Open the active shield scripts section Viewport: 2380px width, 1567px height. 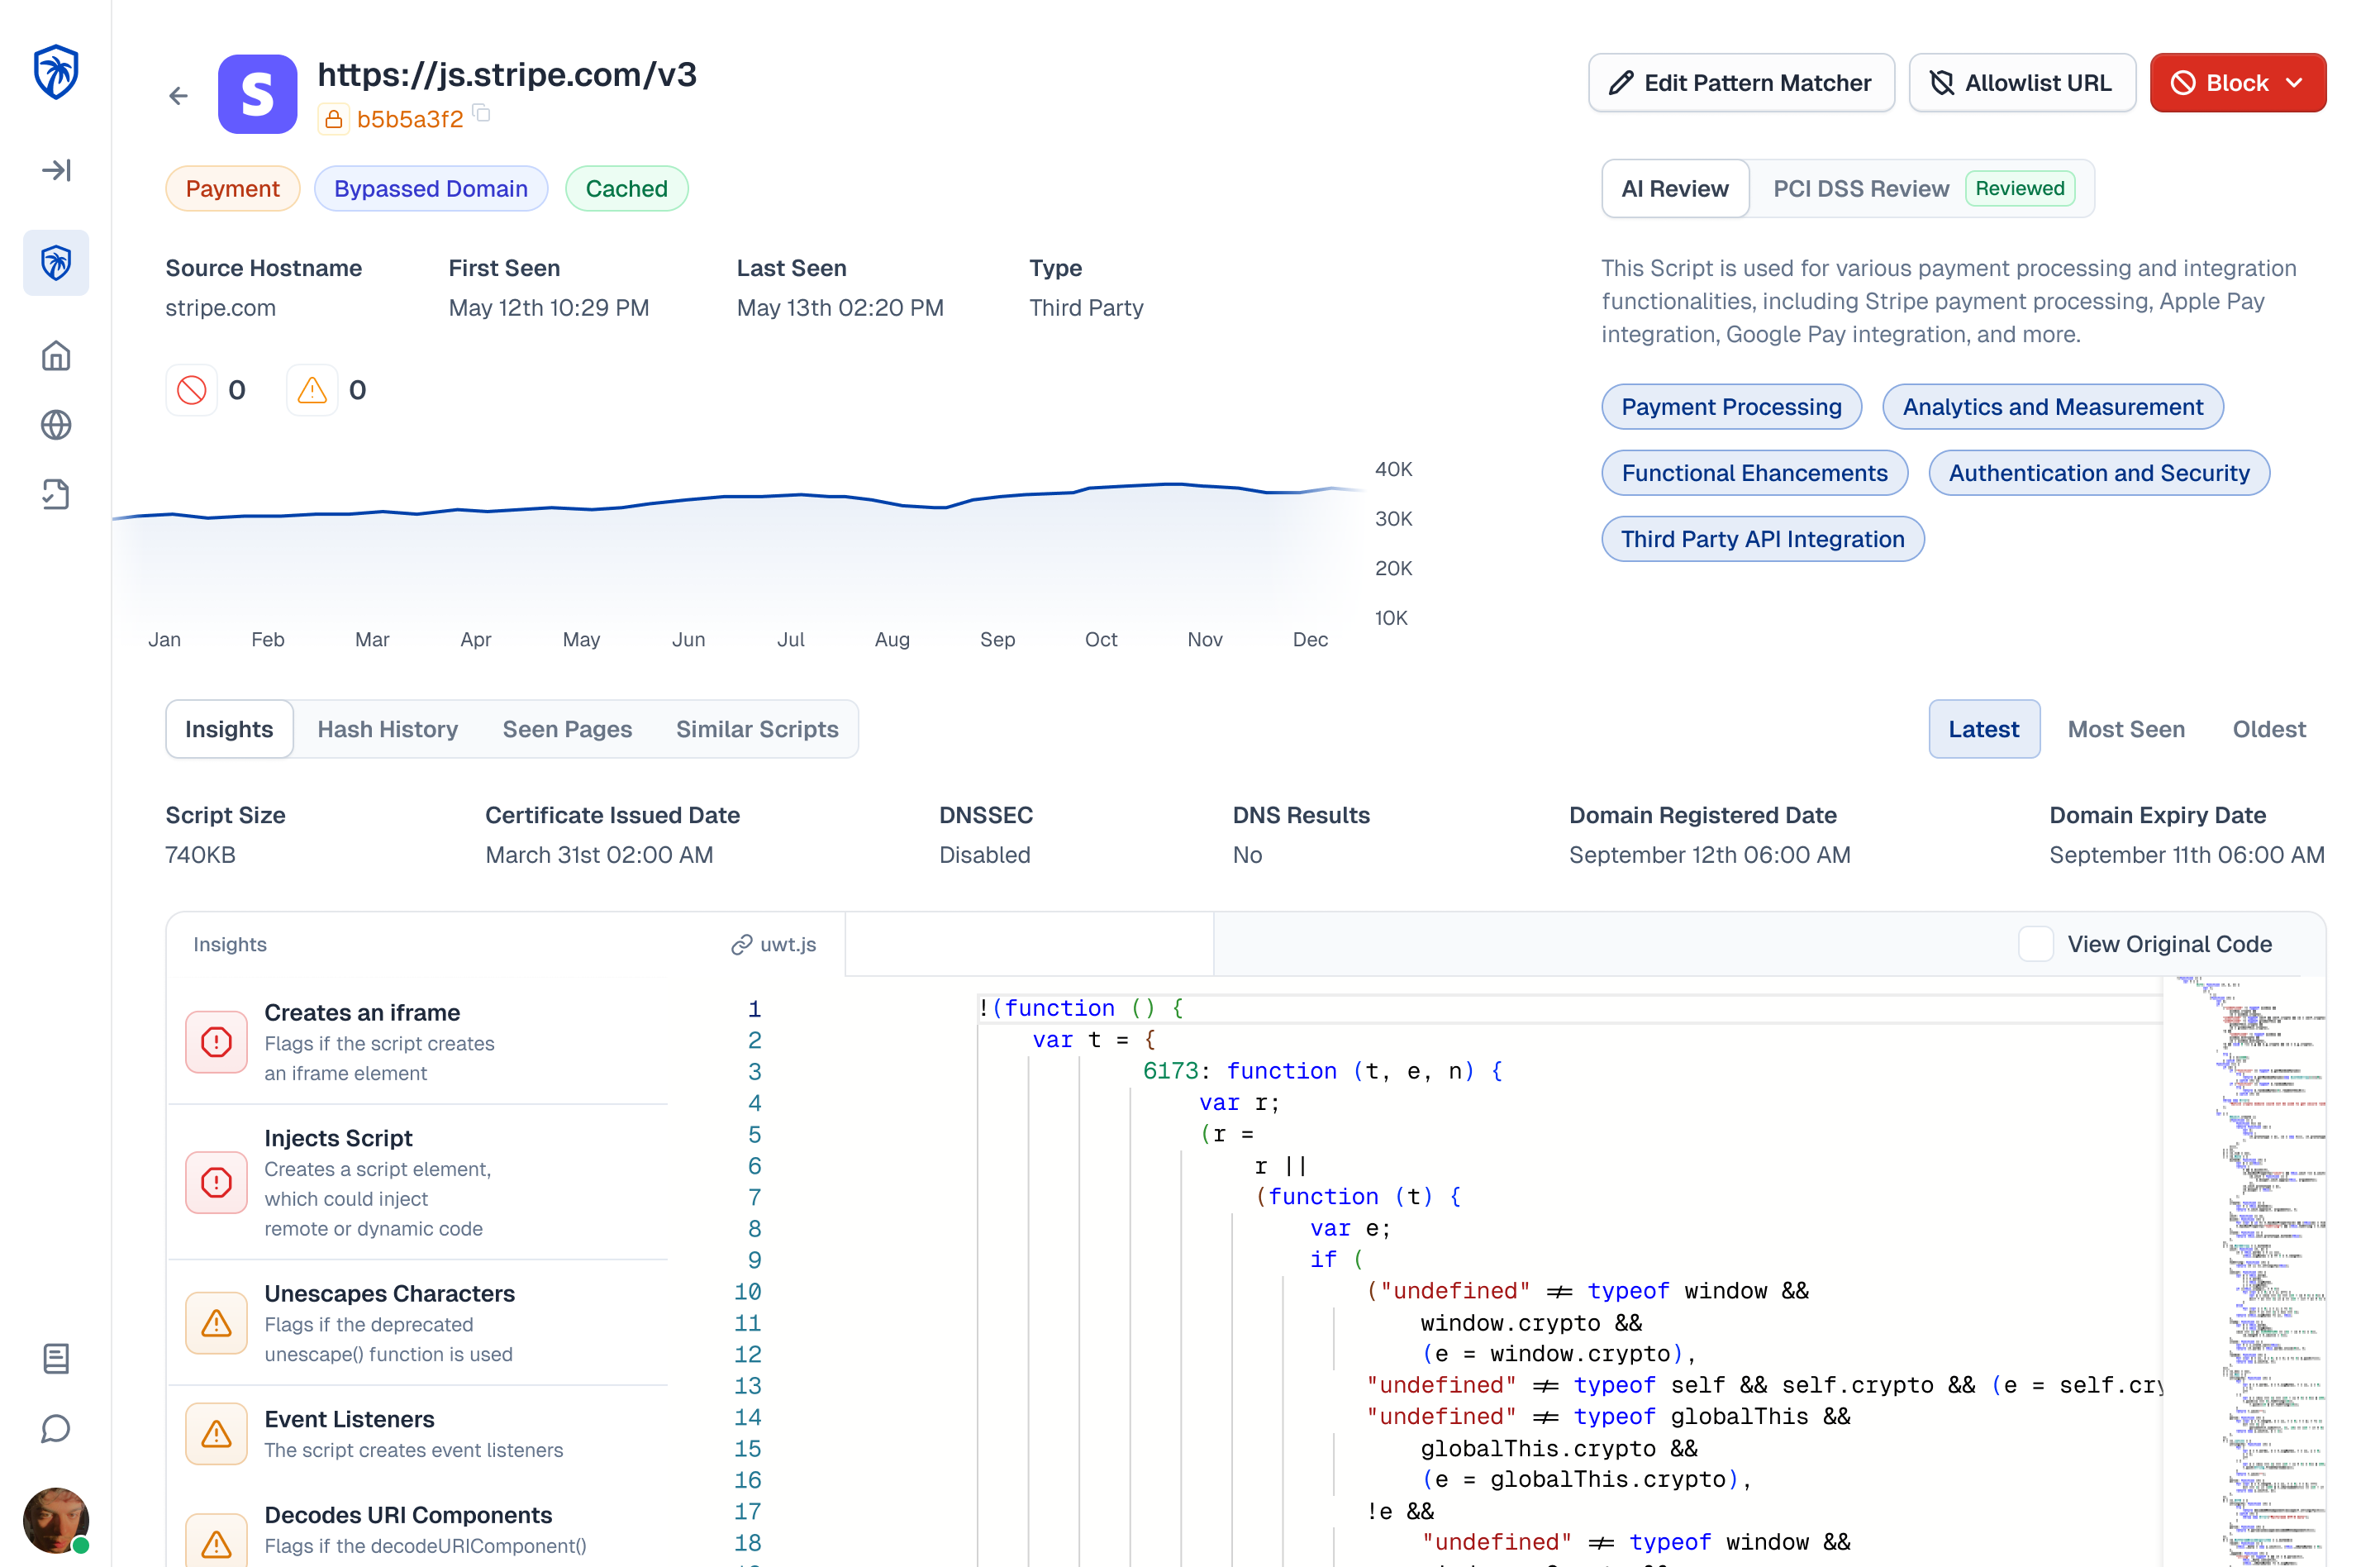pyautogui.click(x=56, y=263)
